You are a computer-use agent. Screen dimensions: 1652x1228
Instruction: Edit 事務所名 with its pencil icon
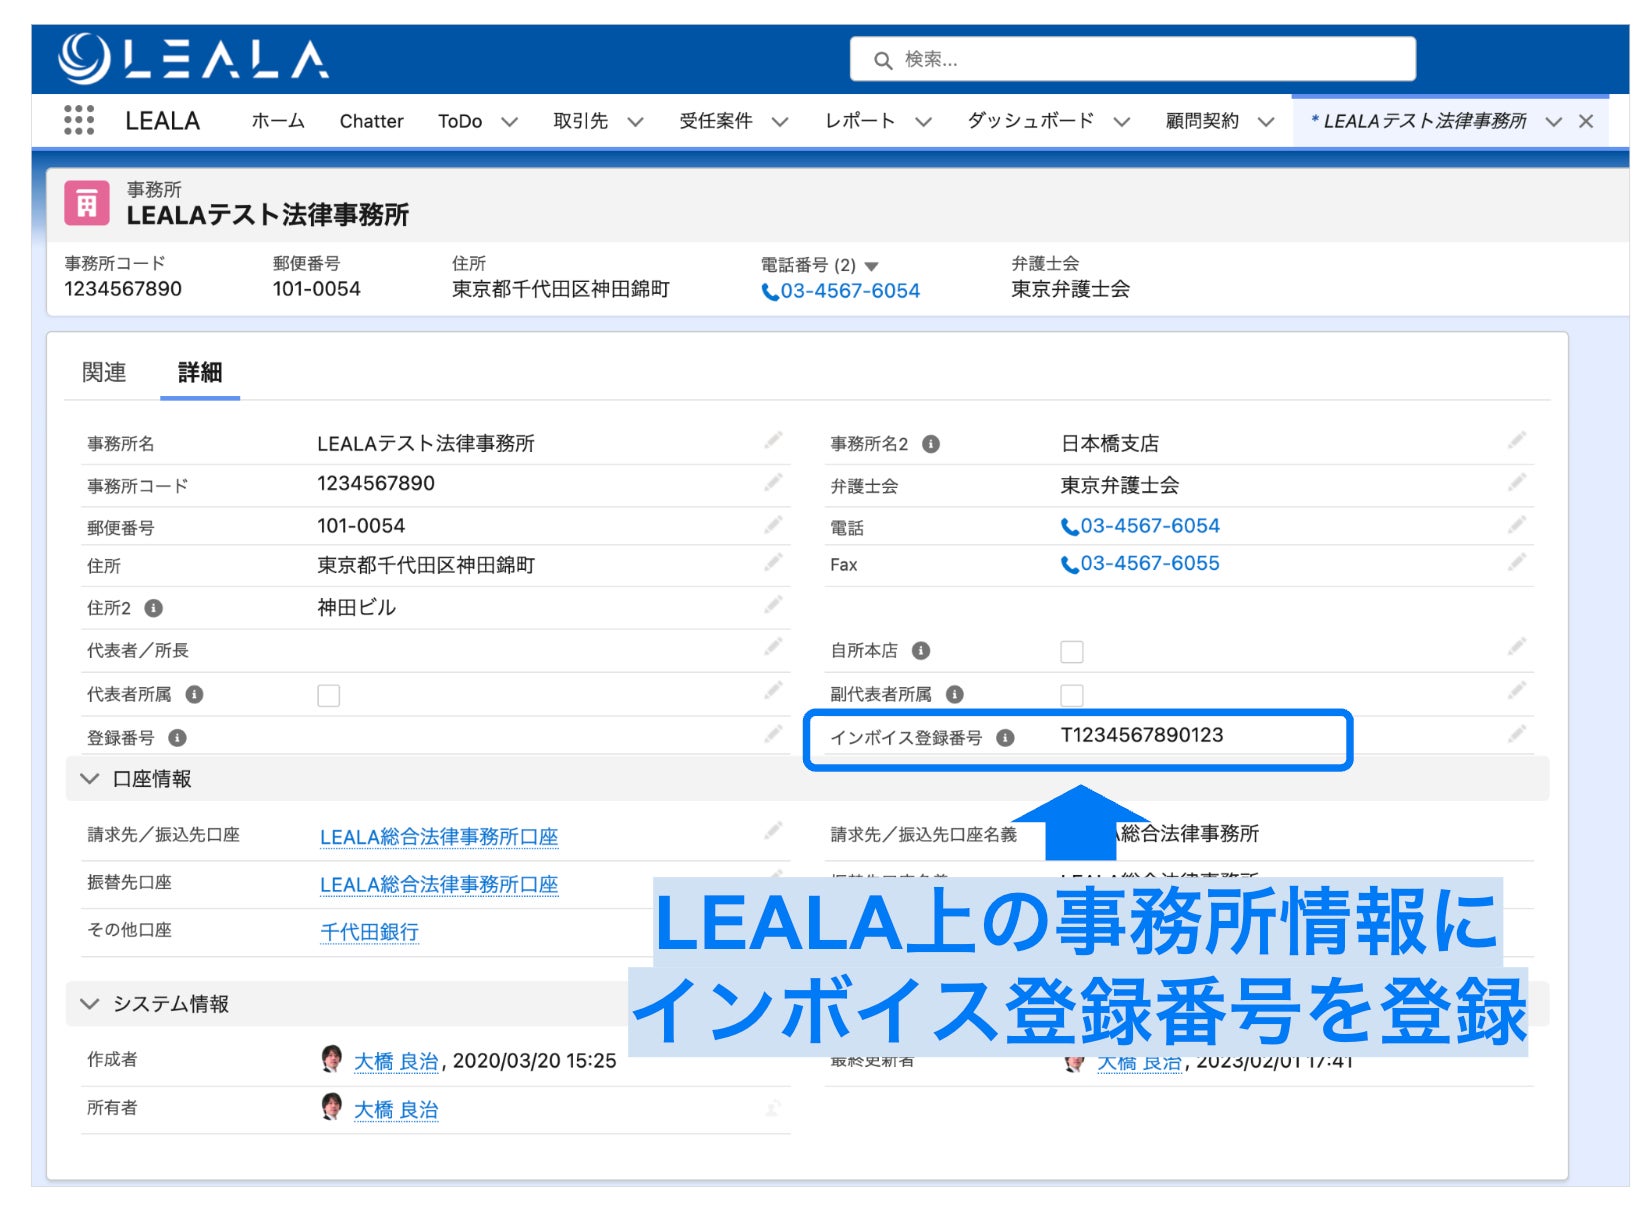[x=773, y=440]
